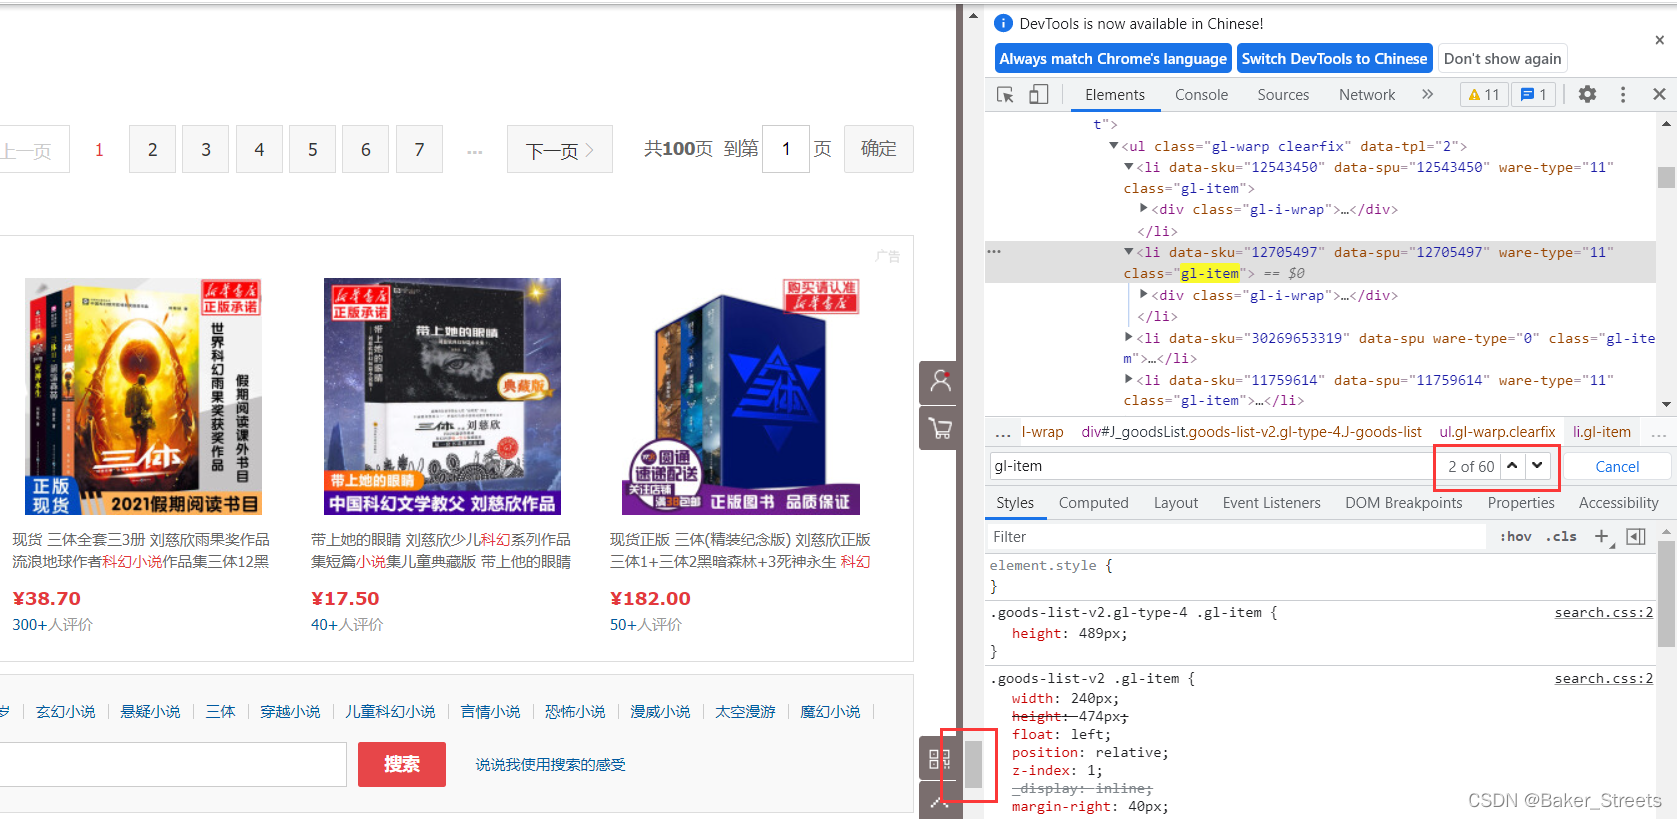Click the QR code sidebar icon
Screen dimensions: 1677x819
(940, 758)
